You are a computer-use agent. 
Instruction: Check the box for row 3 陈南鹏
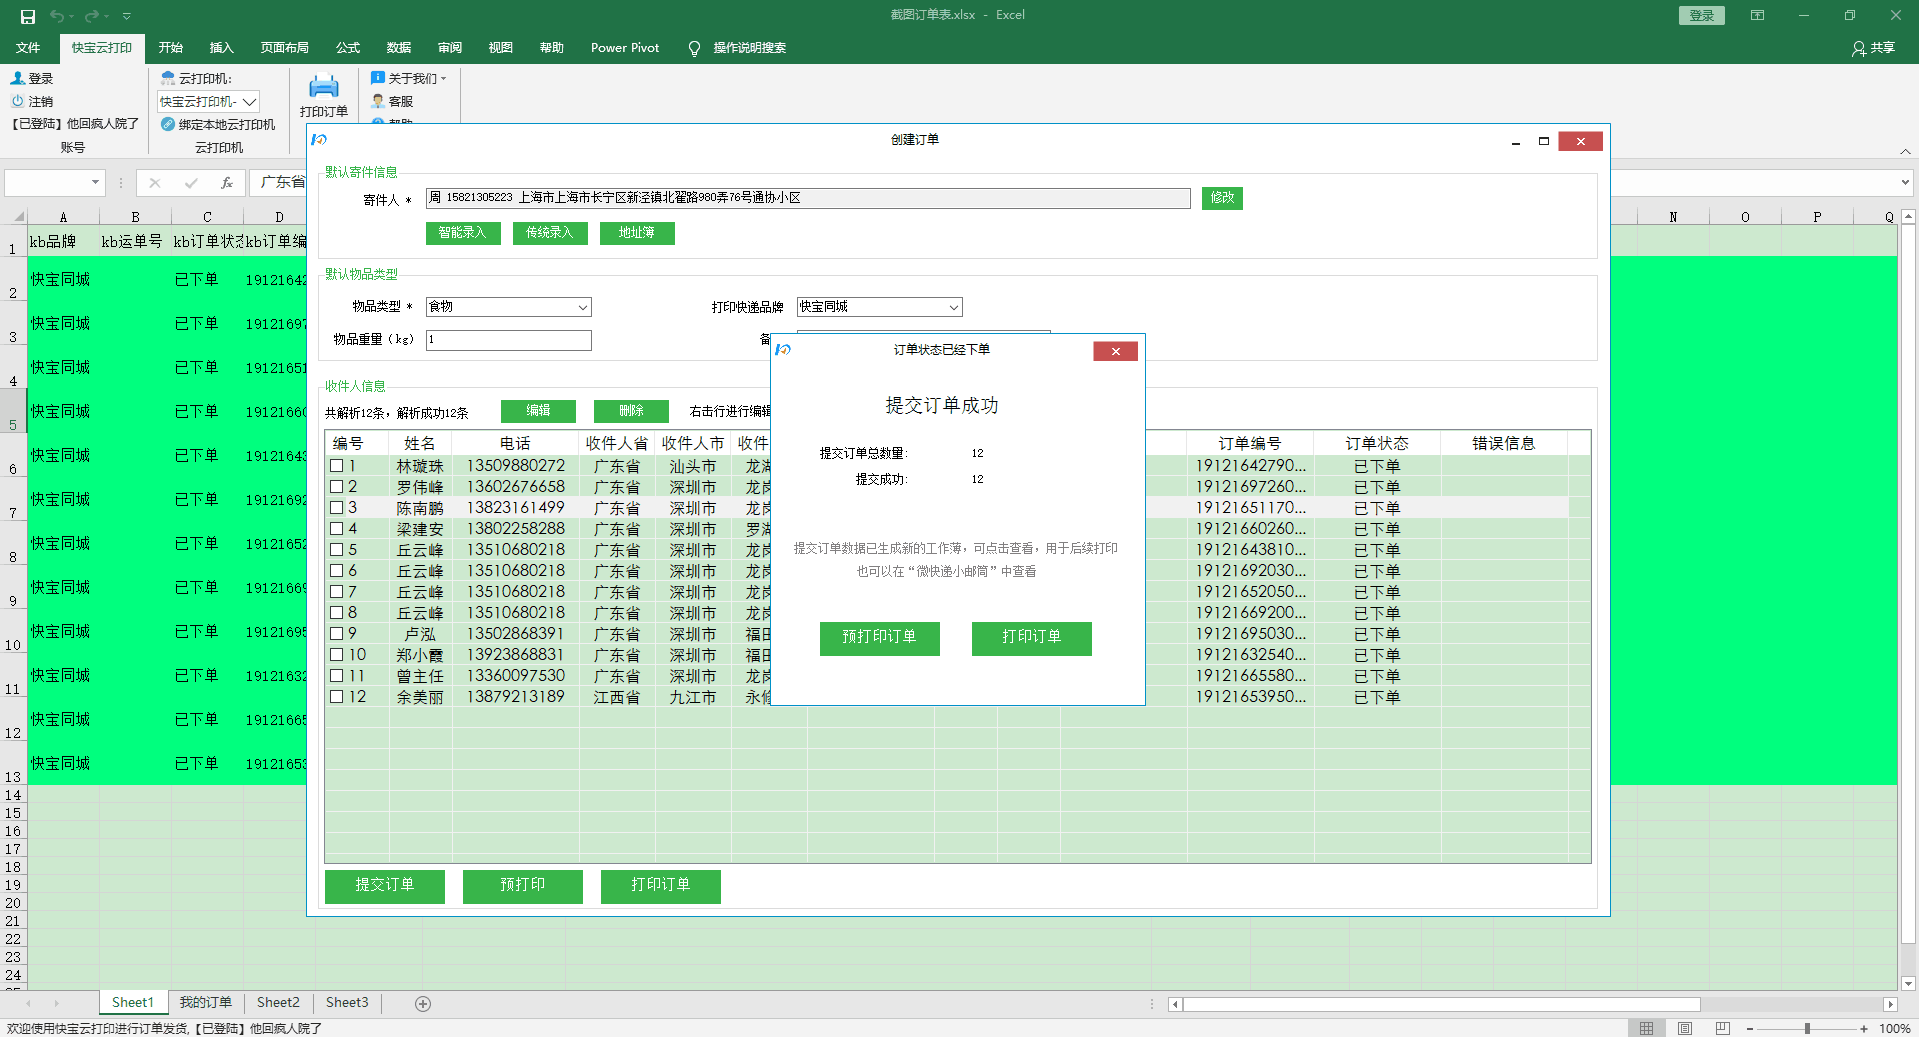coord(337,508)
